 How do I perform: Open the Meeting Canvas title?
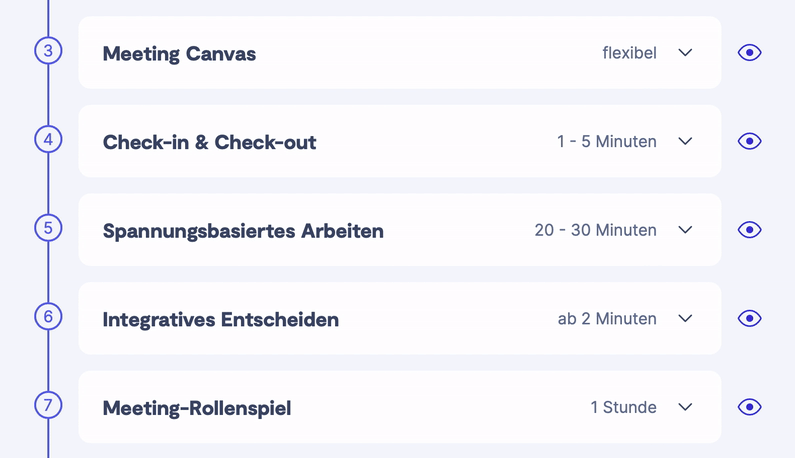(x=179, y=54)
